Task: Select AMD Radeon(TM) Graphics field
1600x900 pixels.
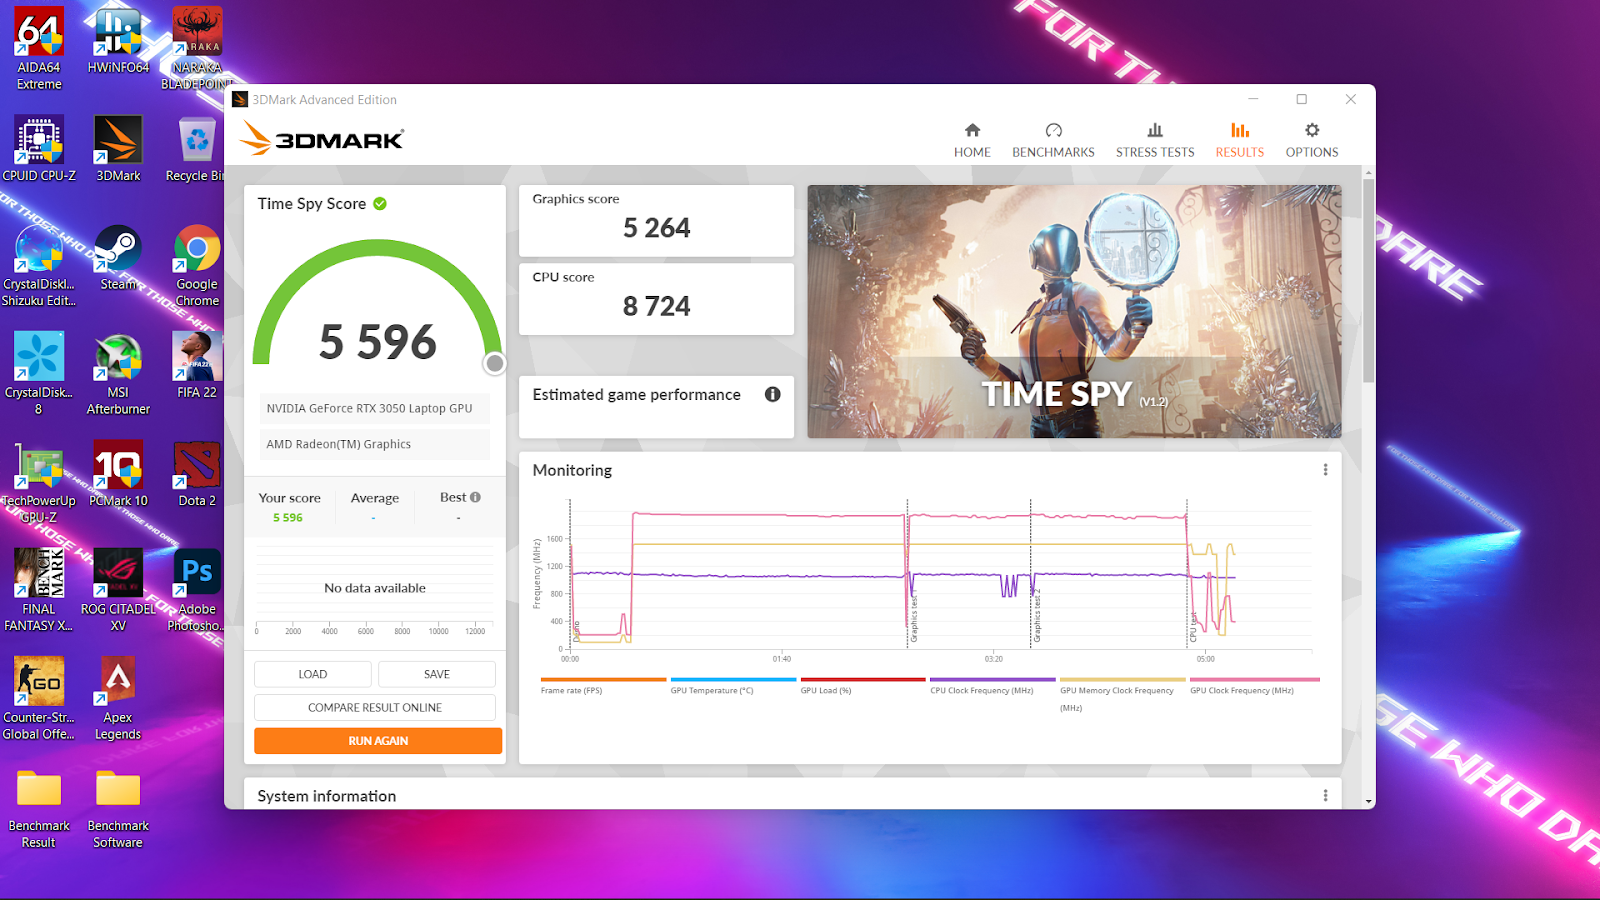Action: tap(375, 444)
